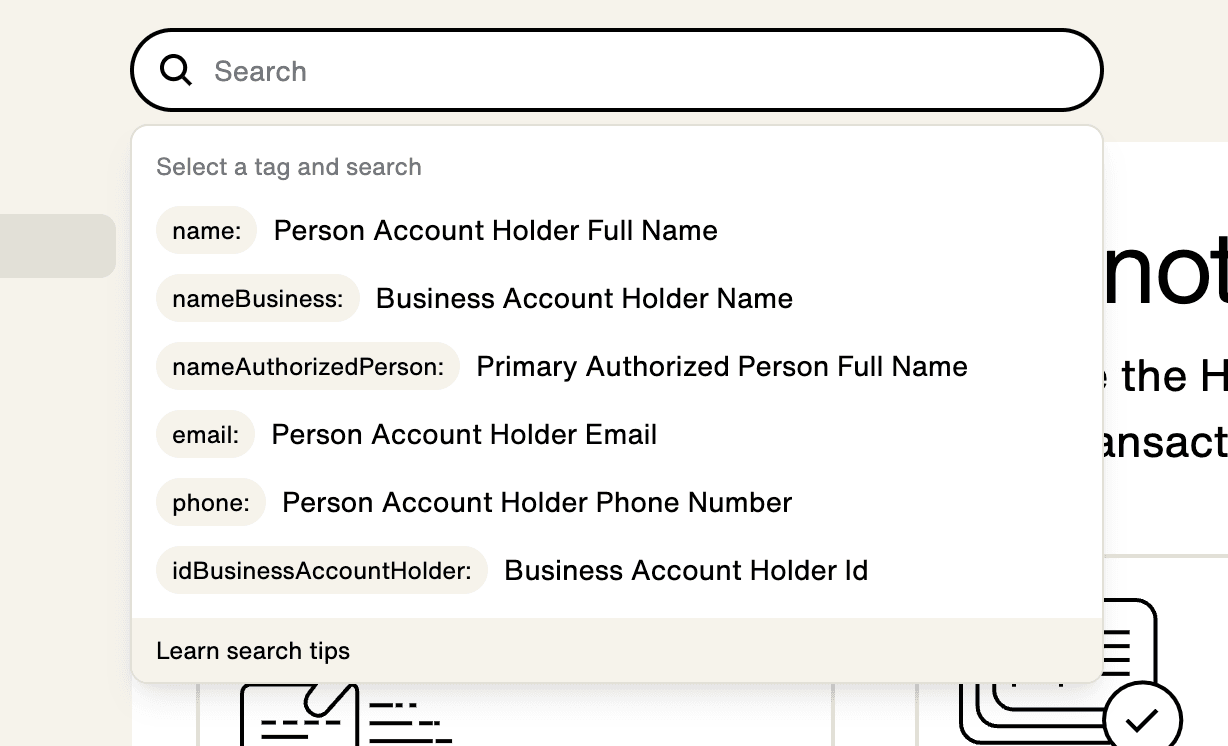Select Primary Authorized Person Full Name
This screenshot has width=1228, height=746.
pos(722,366)
